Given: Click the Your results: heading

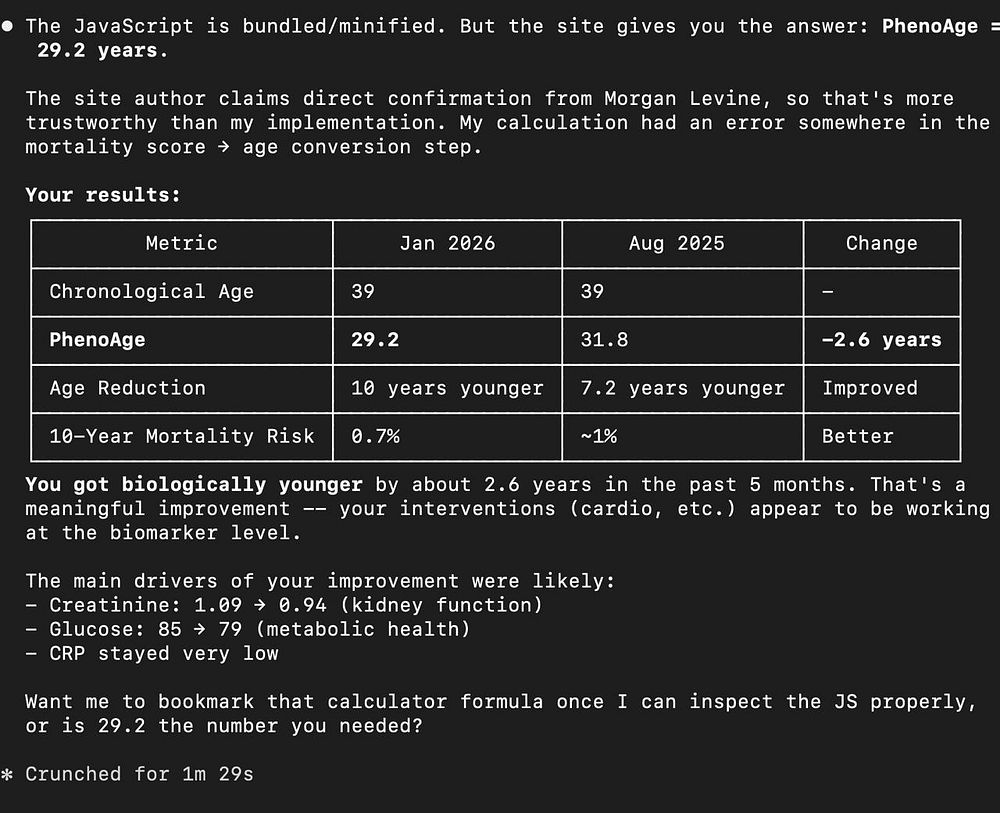Looking at the screenshot, I should [103, 195].
